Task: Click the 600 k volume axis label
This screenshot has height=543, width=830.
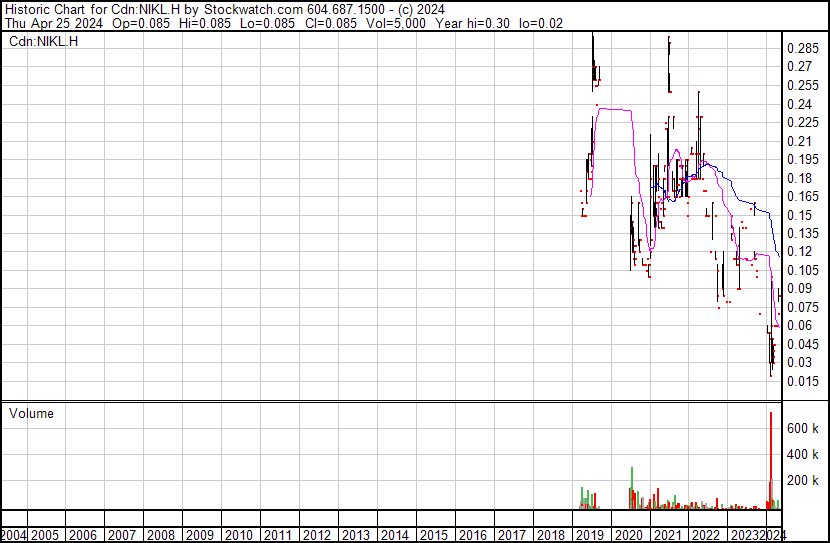Action: [x=803, y=428]
